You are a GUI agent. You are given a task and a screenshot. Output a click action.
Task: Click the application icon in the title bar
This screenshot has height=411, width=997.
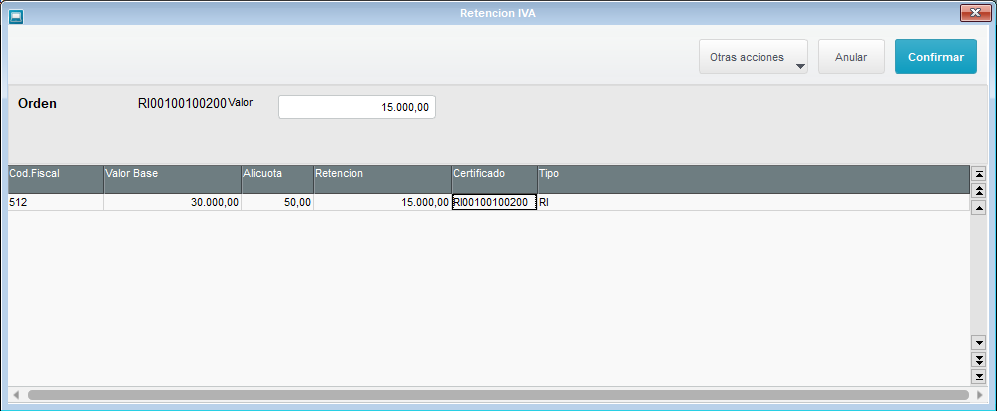[16, 15]
